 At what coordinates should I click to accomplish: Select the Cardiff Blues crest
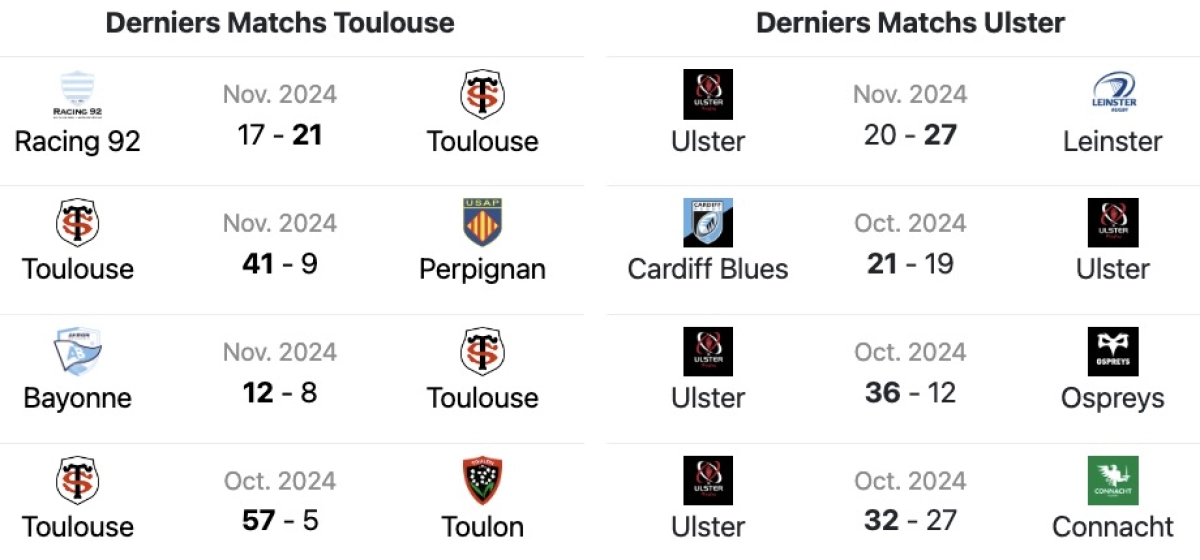[708, 223]
